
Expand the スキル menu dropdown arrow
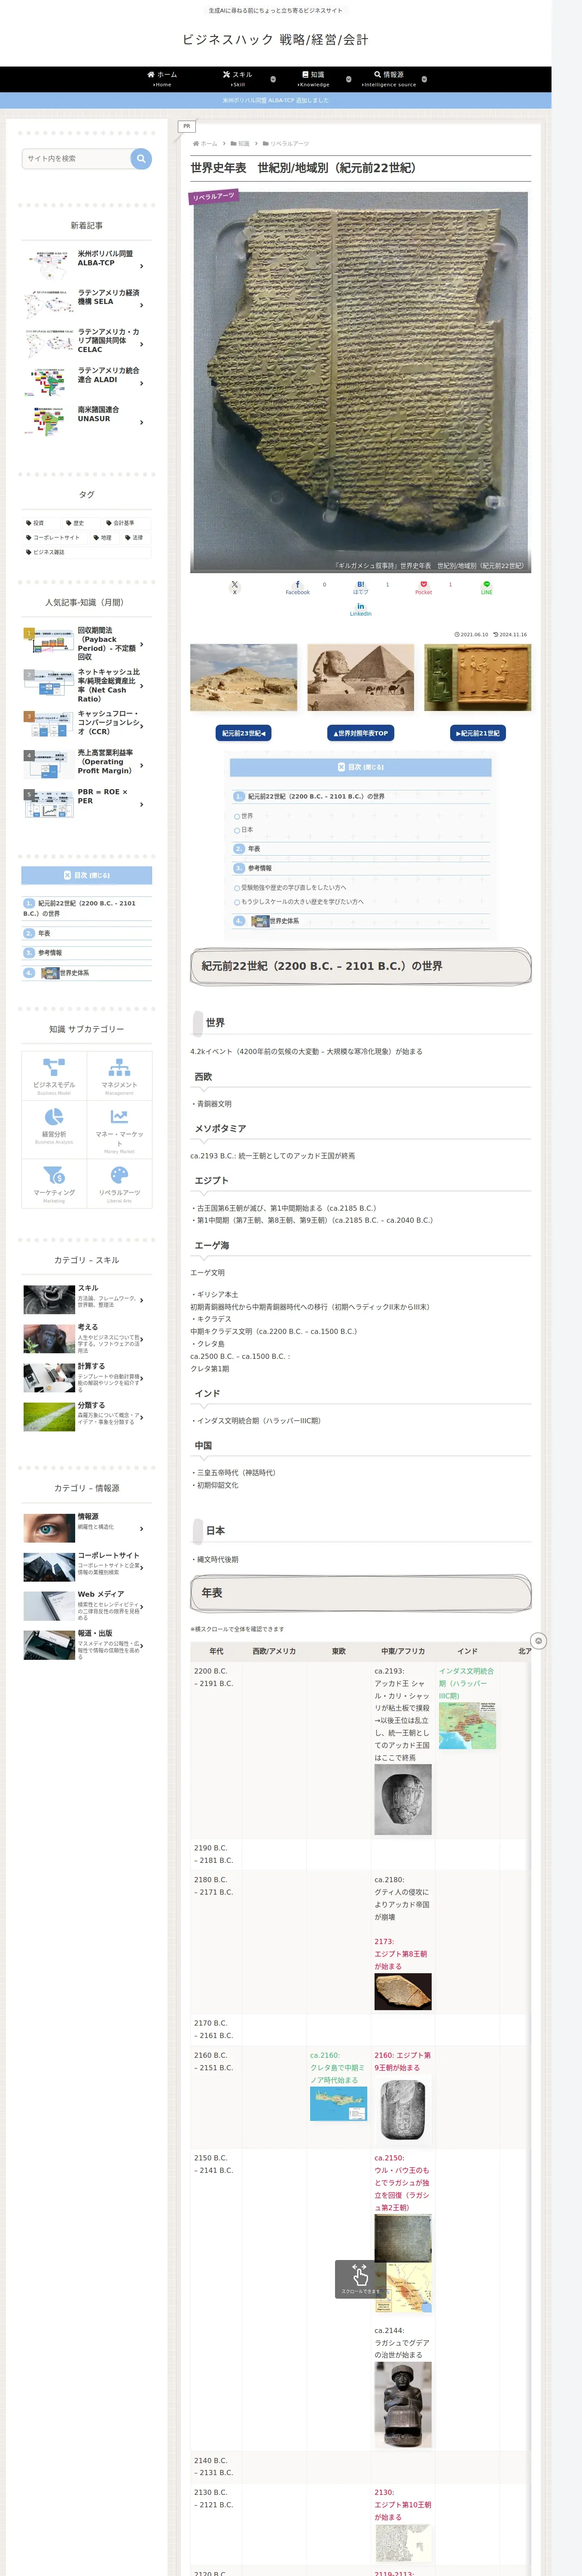[x=273, y=79]
